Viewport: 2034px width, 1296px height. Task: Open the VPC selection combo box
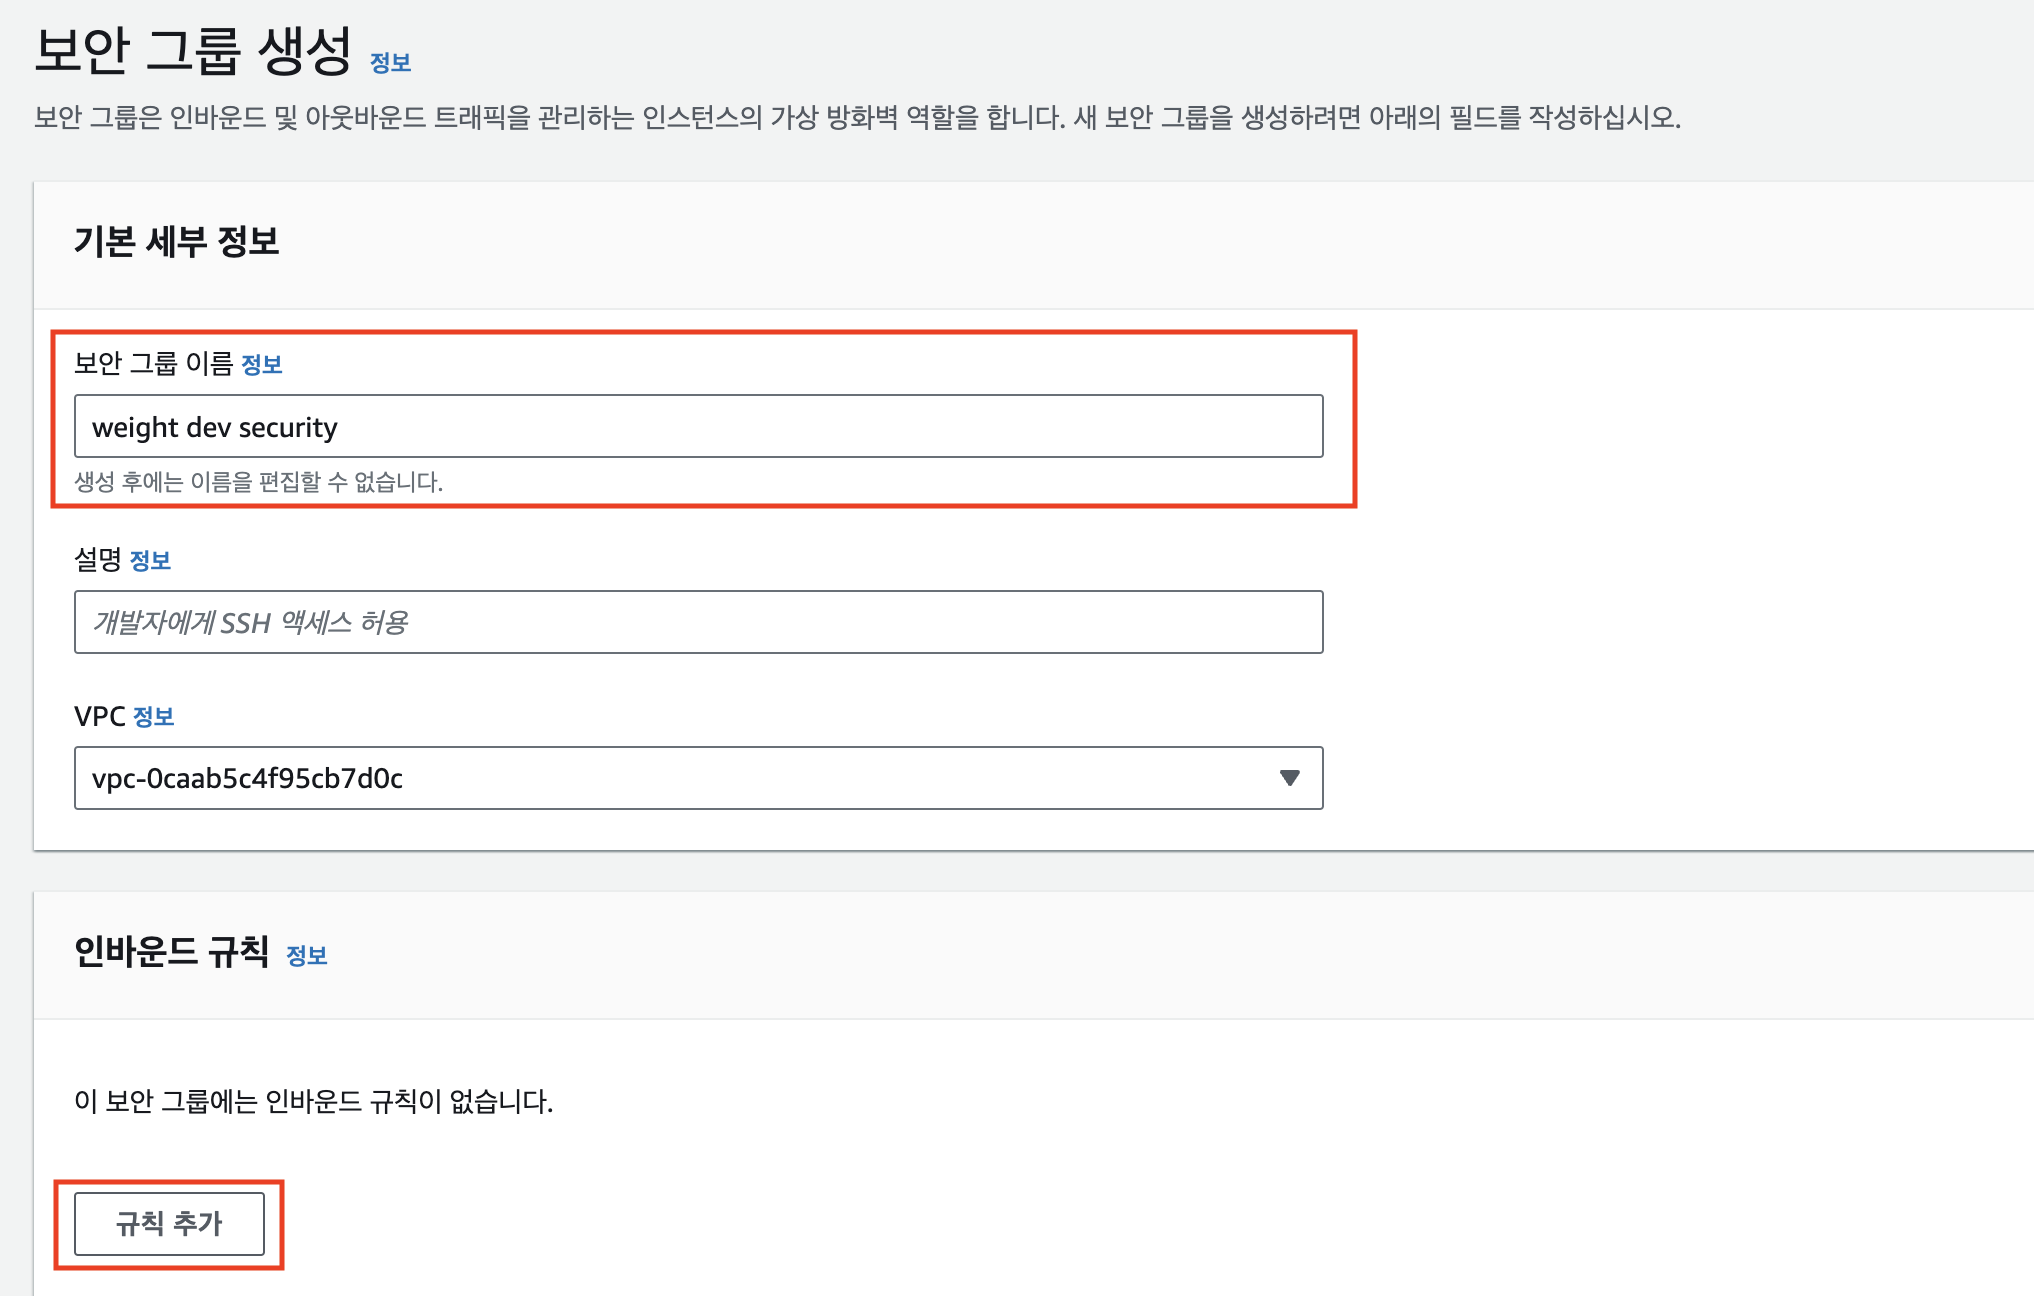[698, 778]
